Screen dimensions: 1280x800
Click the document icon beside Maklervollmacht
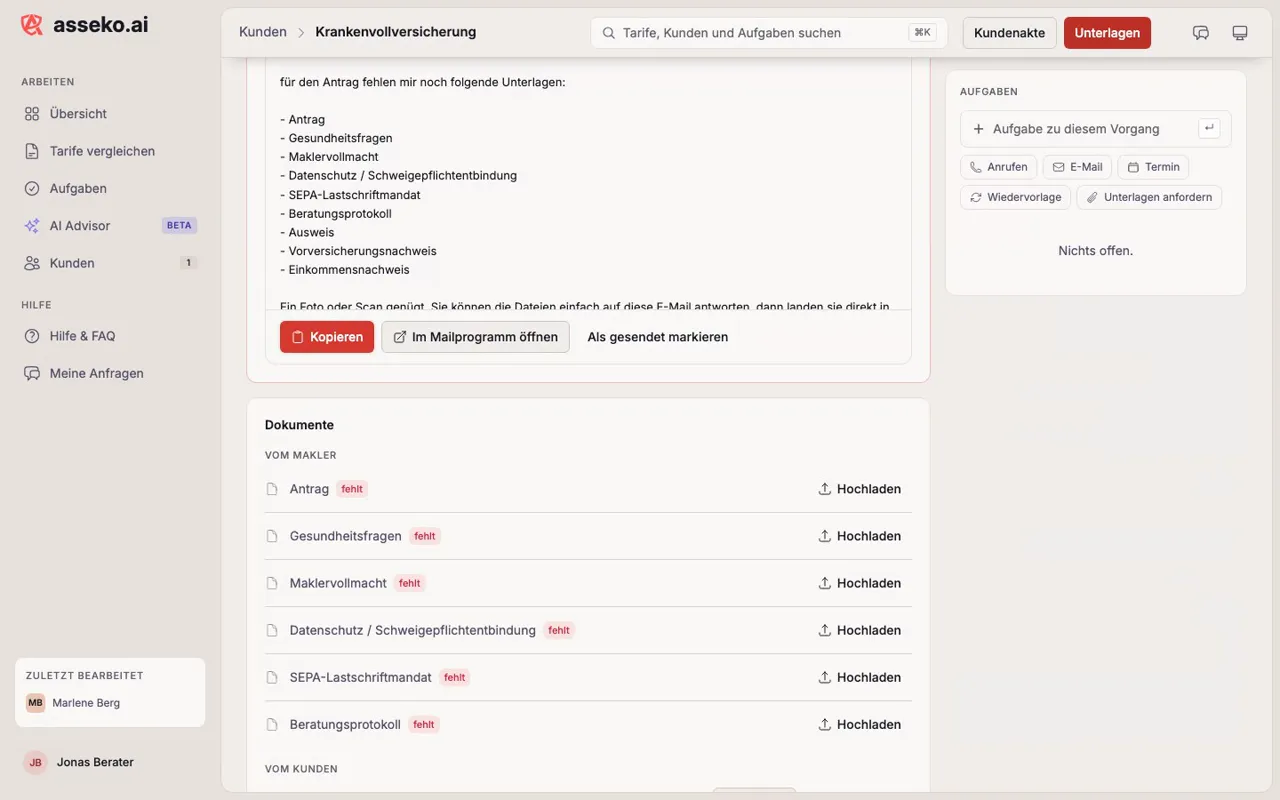pyautogui.click(x=272, y=583)
